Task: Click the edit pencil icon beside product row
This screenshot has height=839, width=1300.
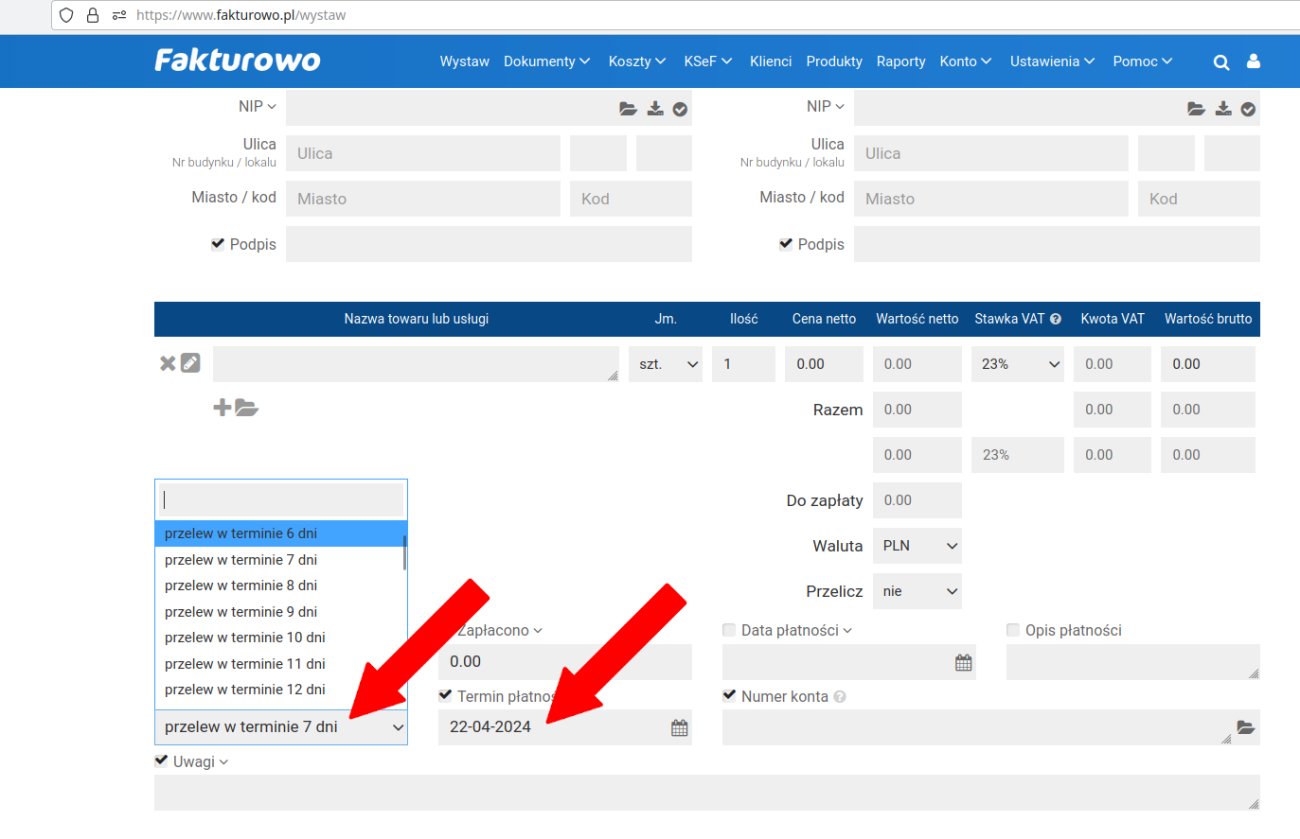Action: pyautogui.click(x=190, y=364)
